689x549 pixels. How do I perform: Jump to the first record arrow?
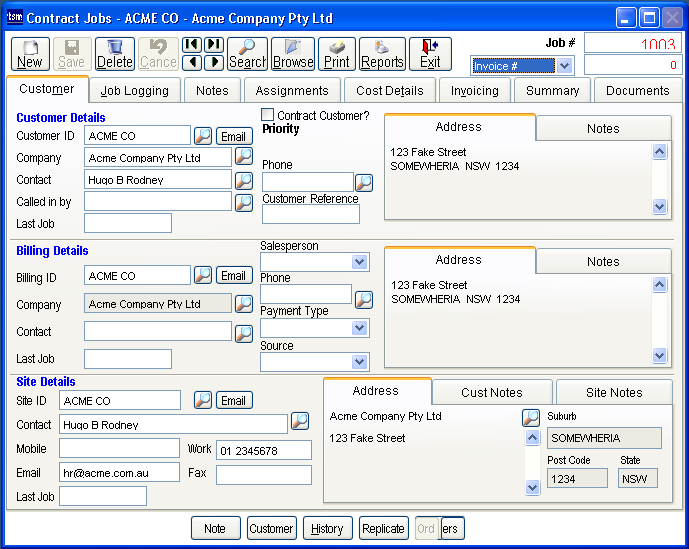pyautogui.click(x=192, y=45)
